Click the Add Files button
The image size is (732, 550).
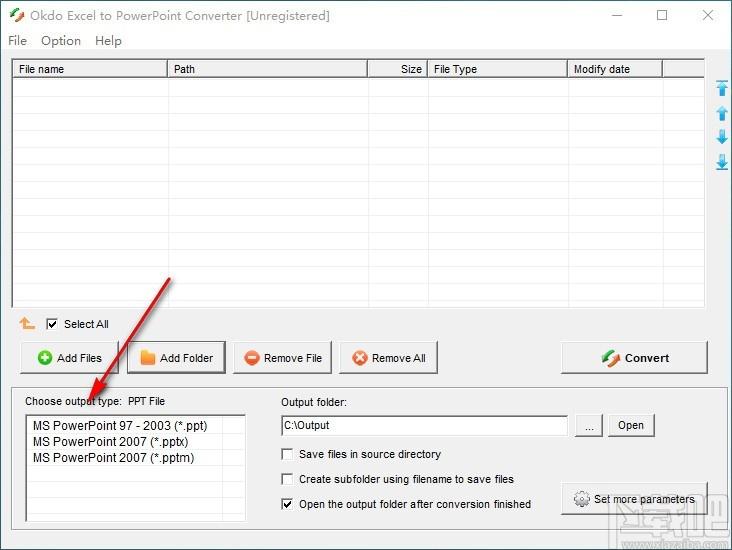(69, 358)
